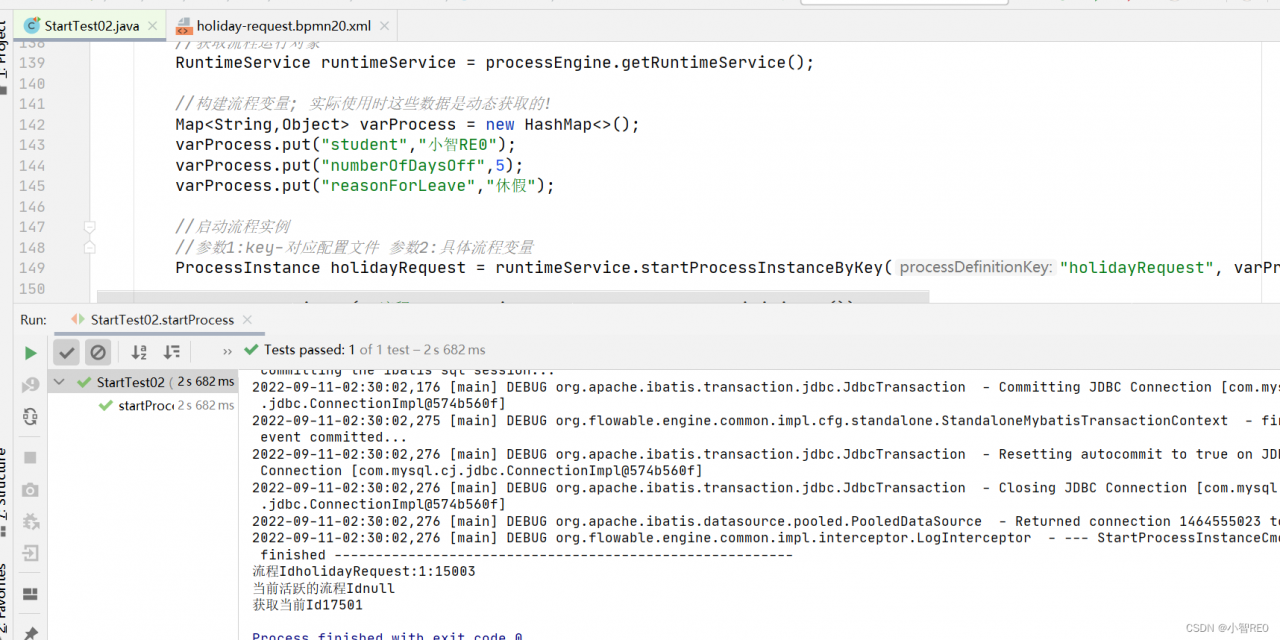Click line number 142 in gutter

click(32, 124)
